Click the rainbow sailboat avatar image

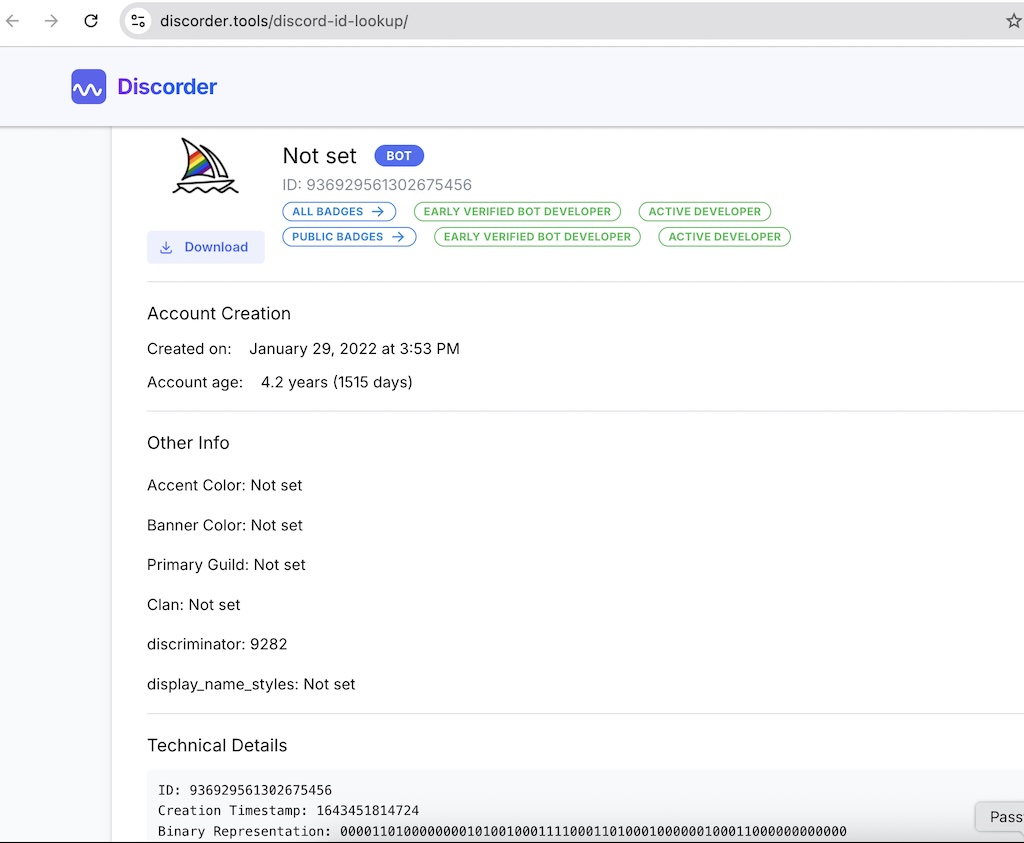point(205,167)
